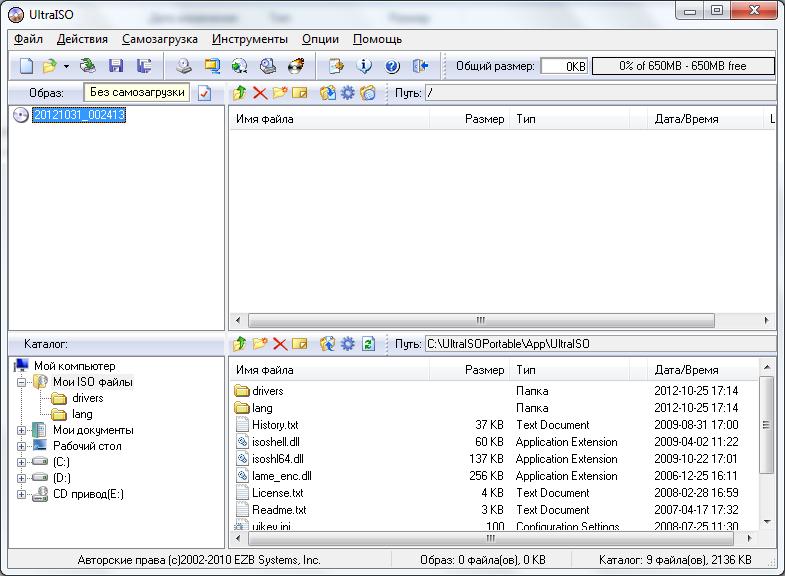Open gear settings in the Каталог toolbar

[347, 344]
